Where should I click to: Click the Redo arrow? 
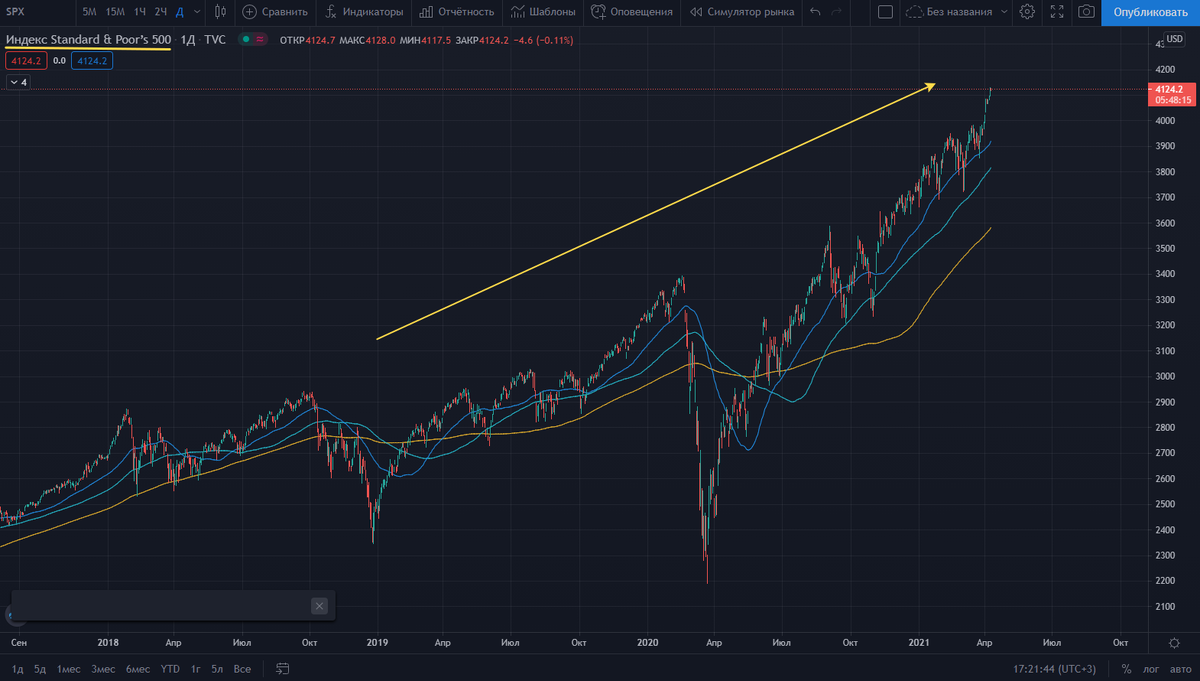pos(837,12)
